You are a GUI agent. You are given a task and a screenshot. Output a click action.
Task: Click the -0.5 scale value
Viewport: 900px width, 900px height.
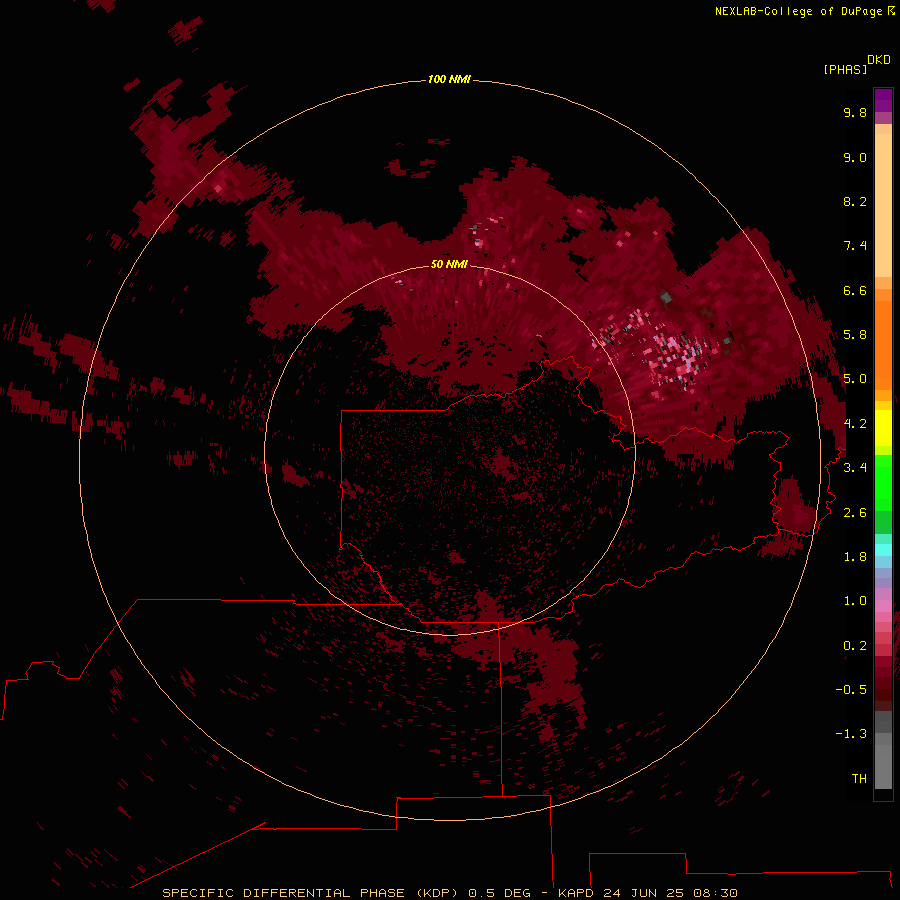point(851,690)
